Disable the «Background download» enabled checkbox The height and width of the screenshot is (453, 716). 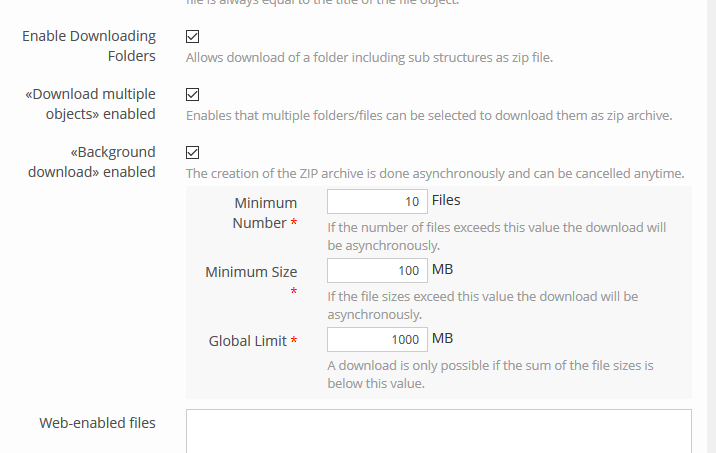click(193, 153)
